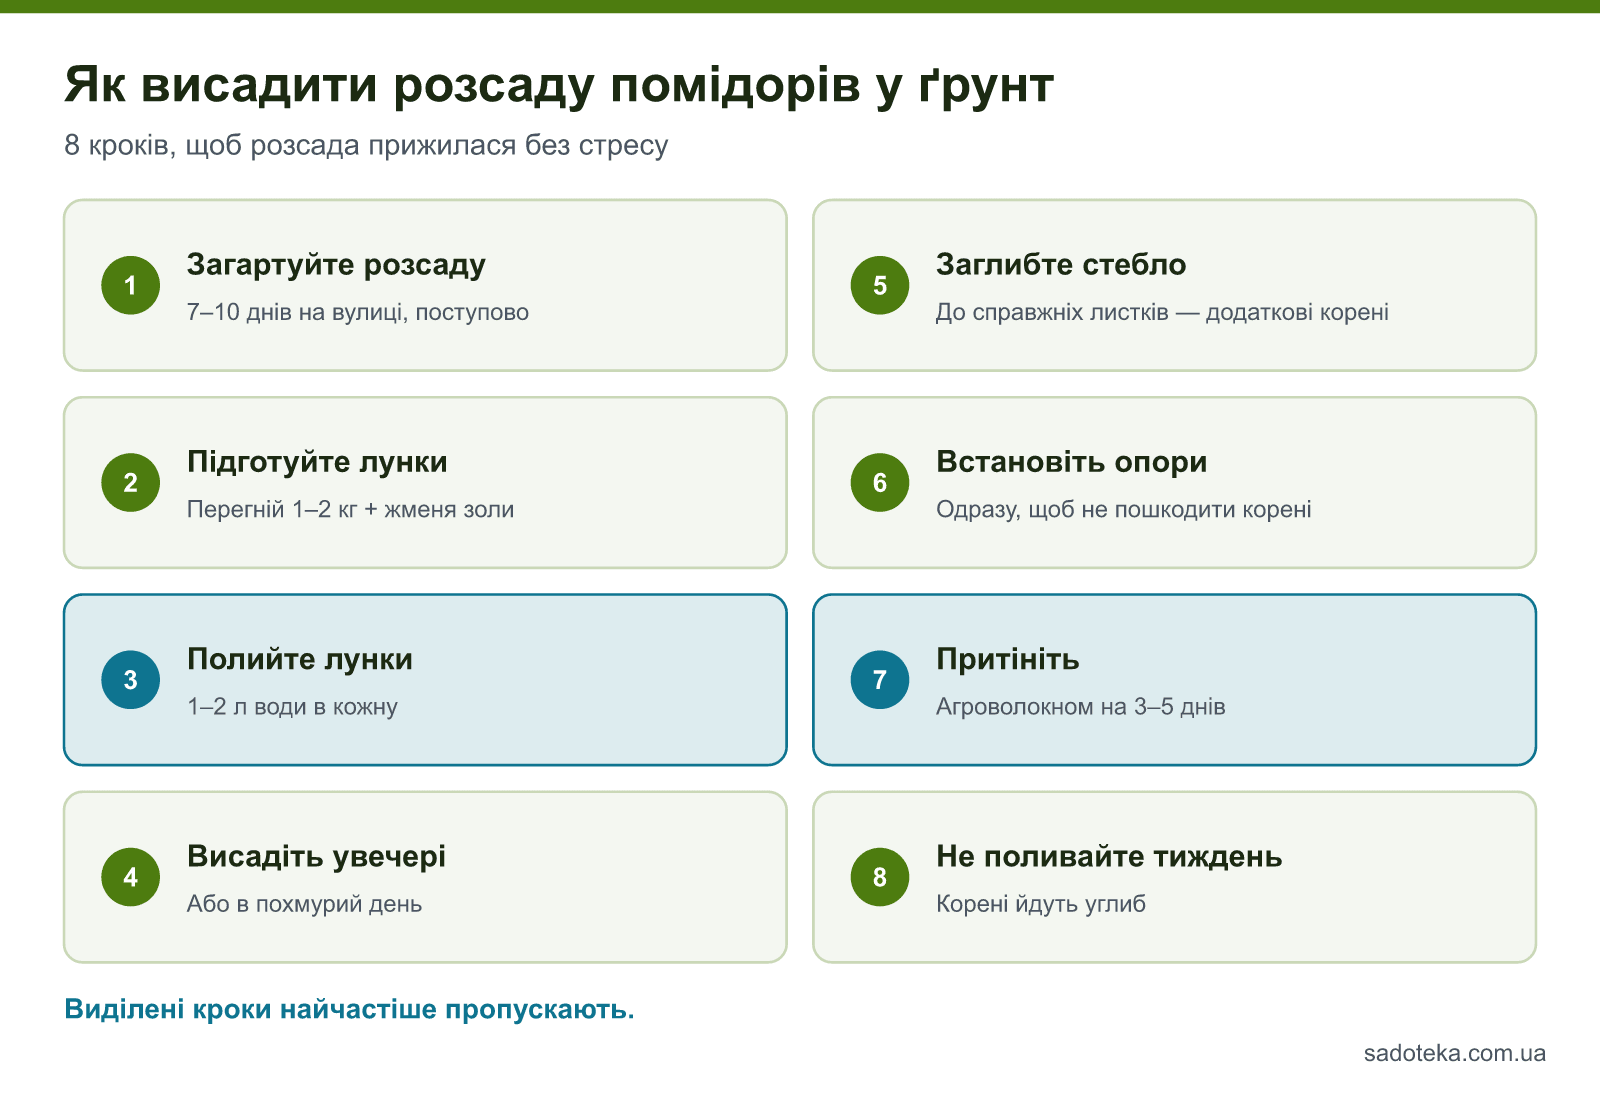Click the text '1–2 л води в кожну'
This screenshot has width=1600, height=1093.
point(292,707)
